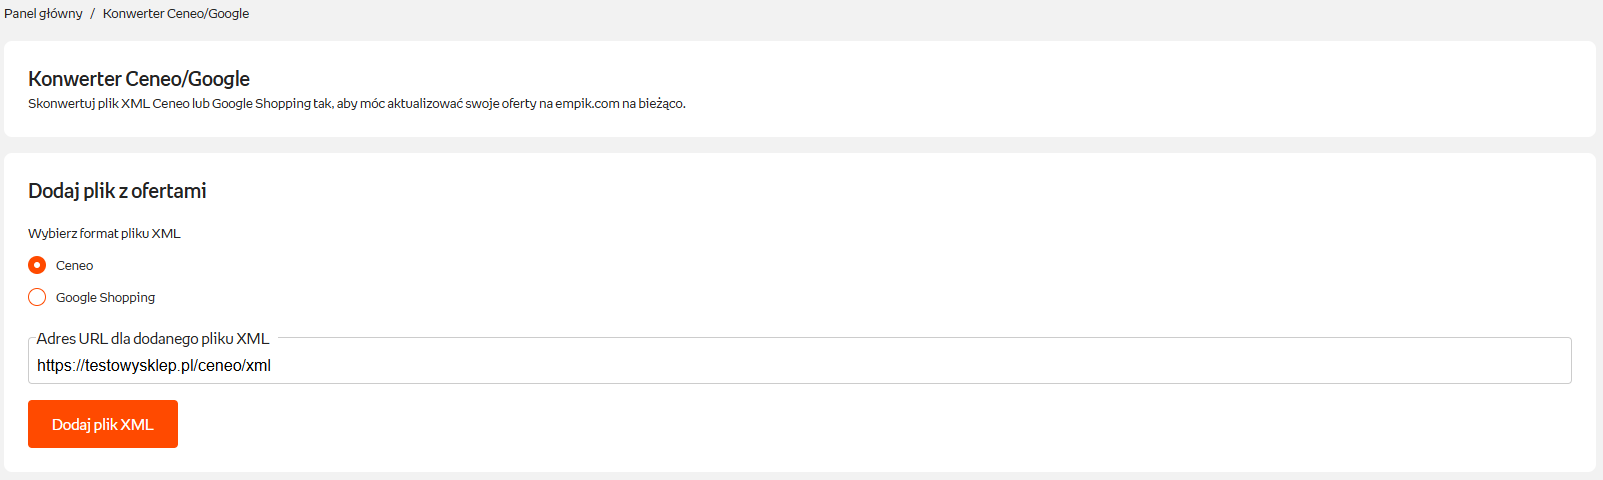This screenshot has width=1603, height=480.
Task: Click the empik.com word in description
Action: pos(587,104)
